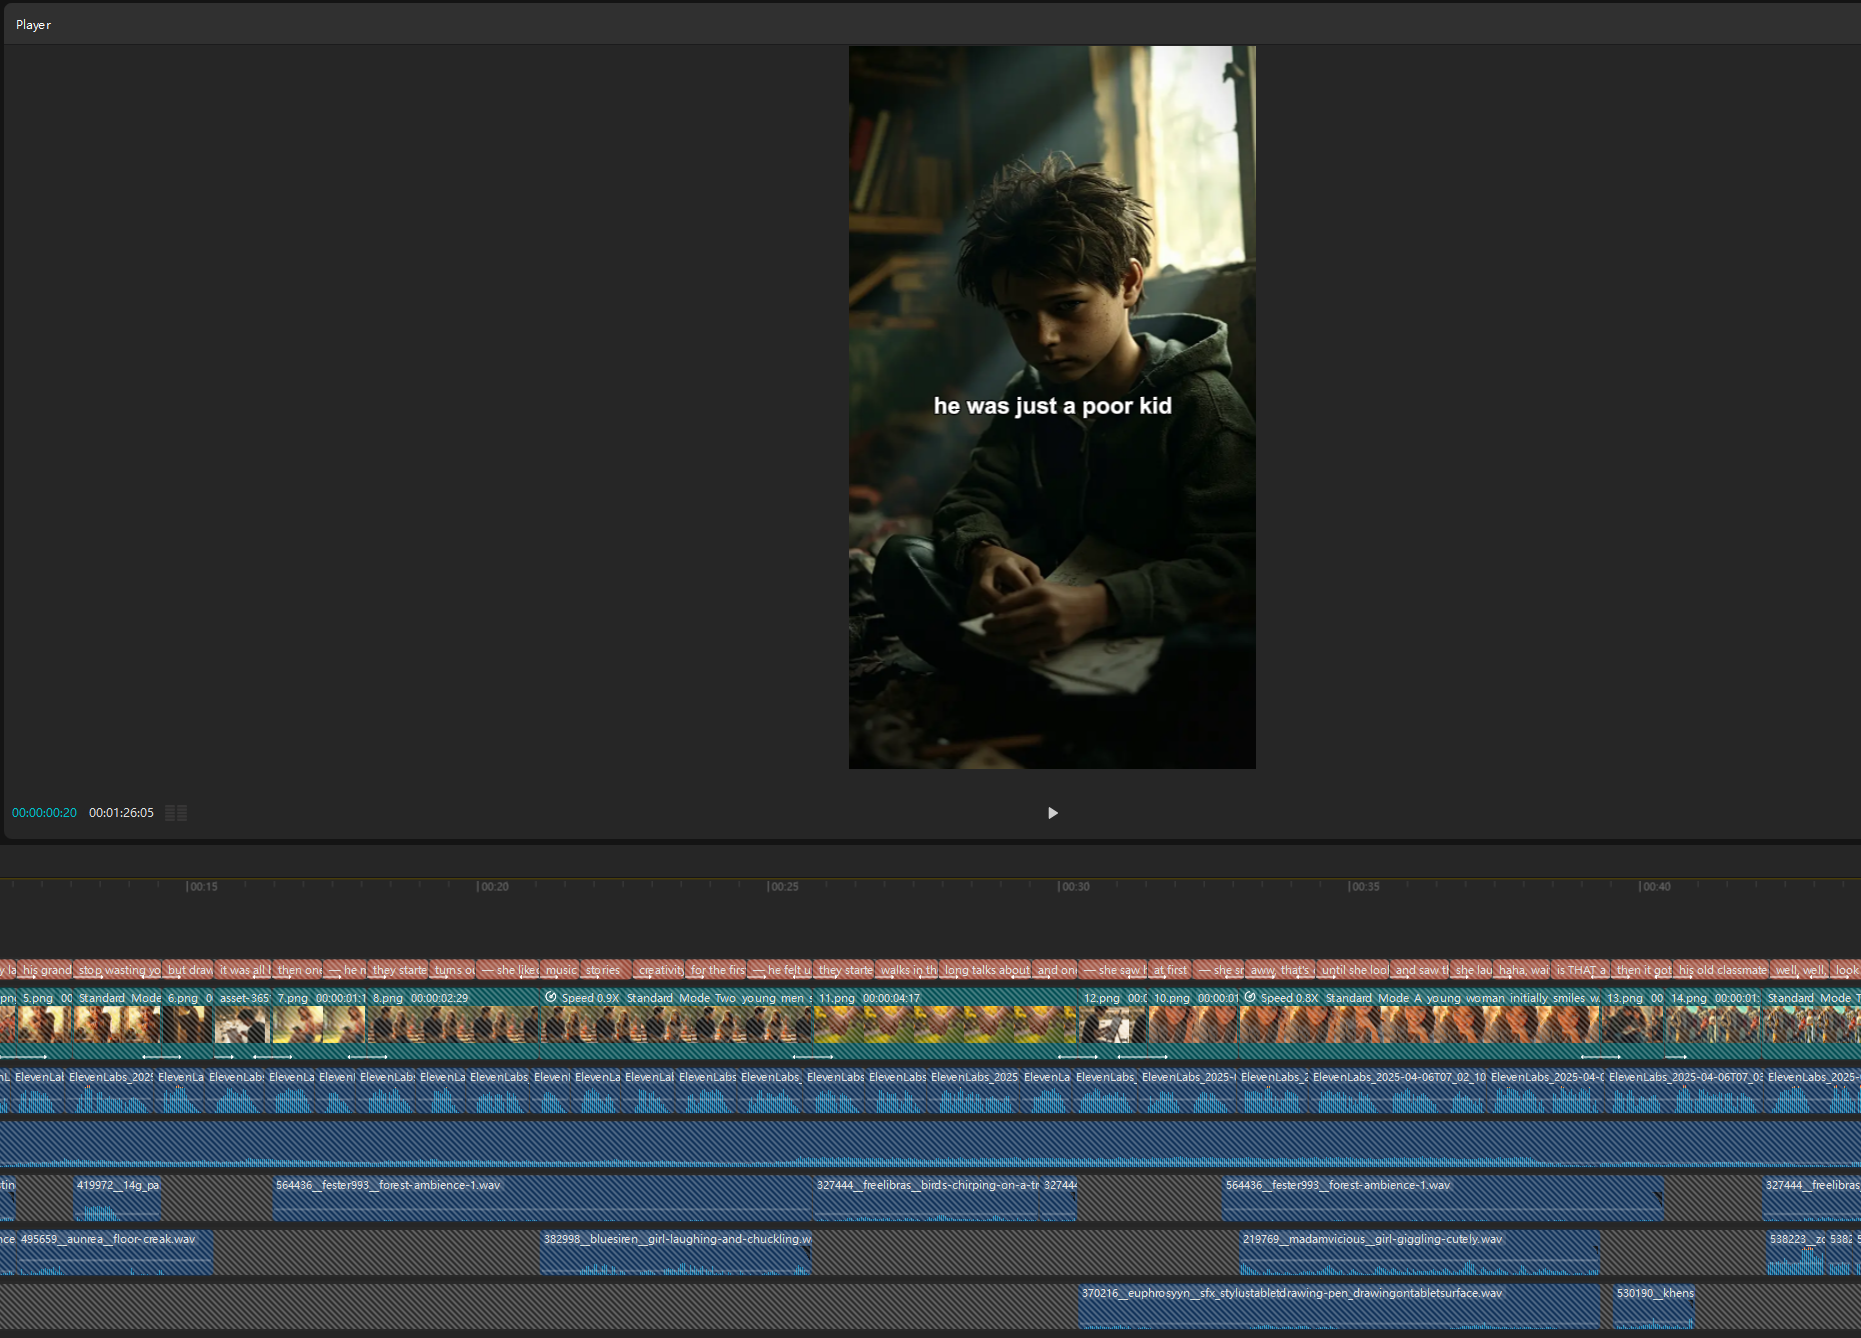
Task: Select the floor-creak.wav audio clip
Action: point(115,1252)
